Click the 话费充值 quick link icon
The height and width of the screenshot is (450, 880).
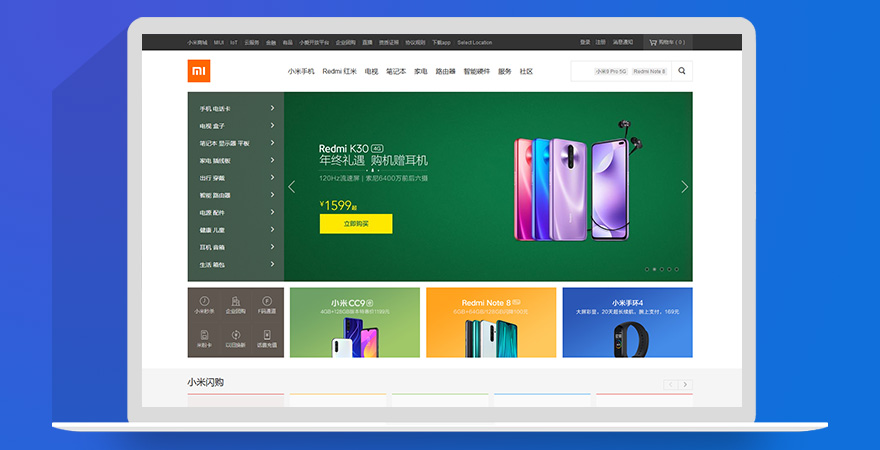pos(266,339)
